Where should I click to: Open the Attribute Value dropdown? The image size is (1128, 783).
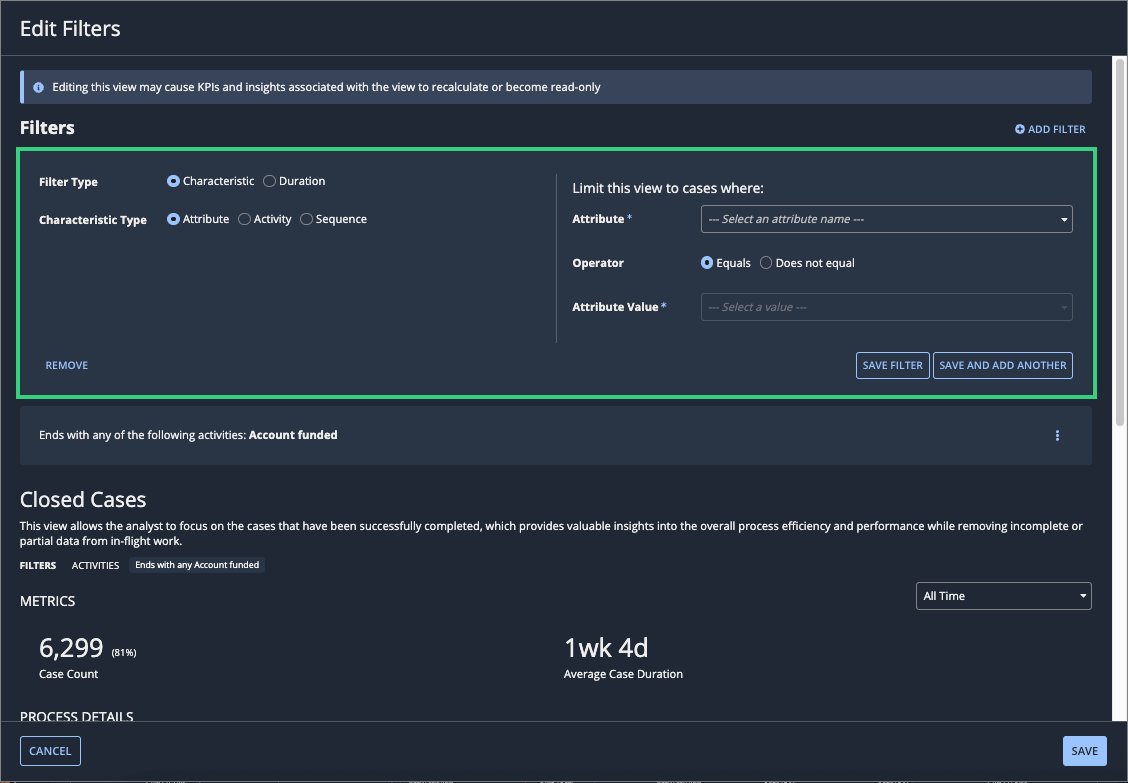click(x=886, y=307)
